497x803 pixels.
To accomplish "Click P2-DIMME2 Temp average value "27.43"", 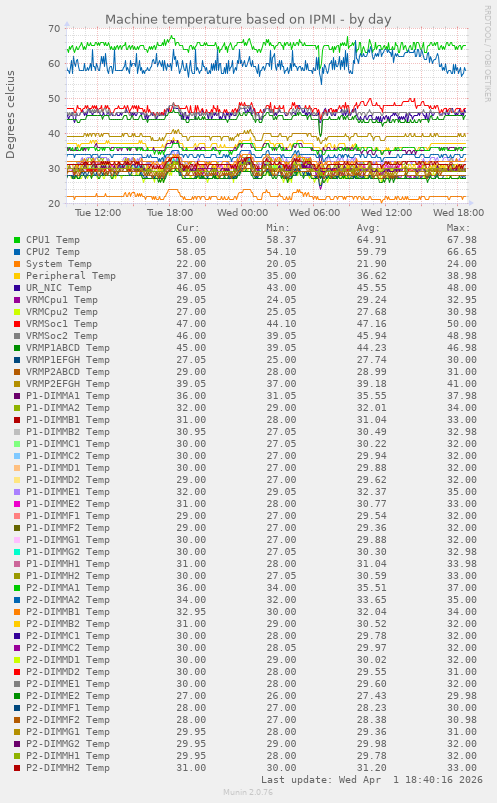I will 371,696.
